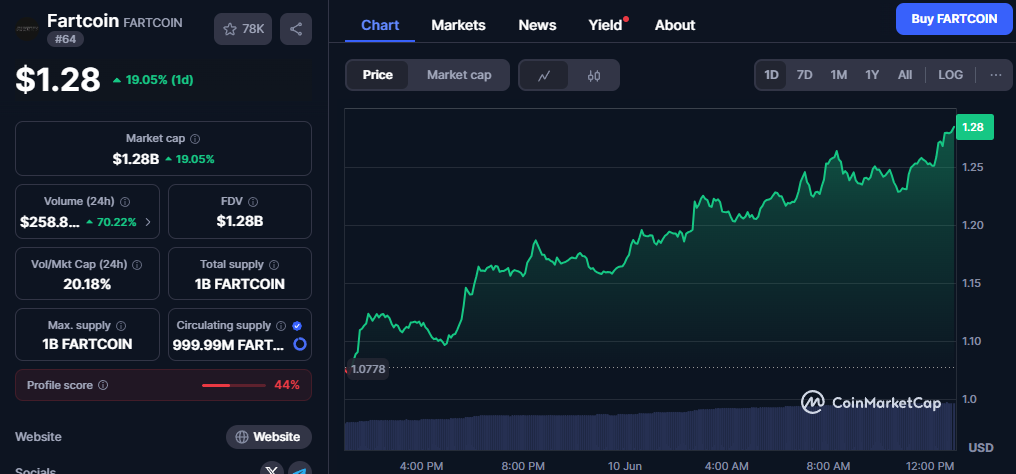Select the 1Y time range
Image resolution: width=1016 pixels, height=474 pixels.
point(872,75)
